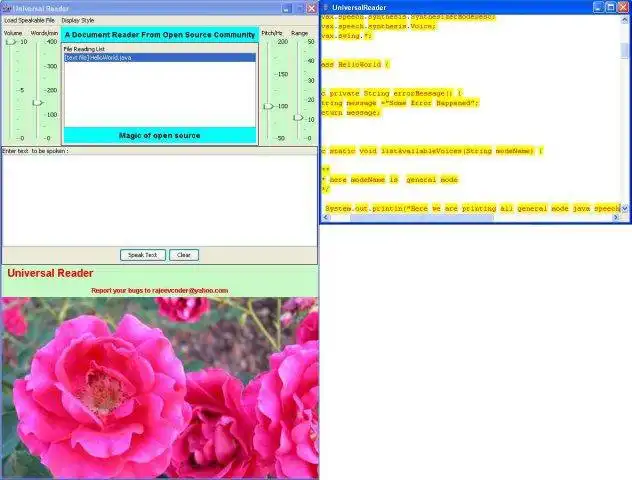This screenshot has width=632, height=480.
Task: Open the Load Speakable File menu
Action: click(29, 20)
